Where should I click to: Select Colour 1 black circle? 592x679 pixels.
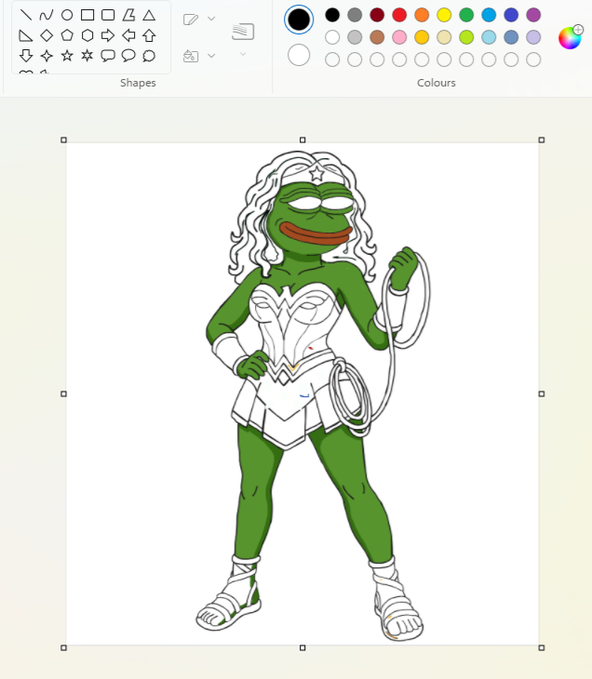(299, 19)
